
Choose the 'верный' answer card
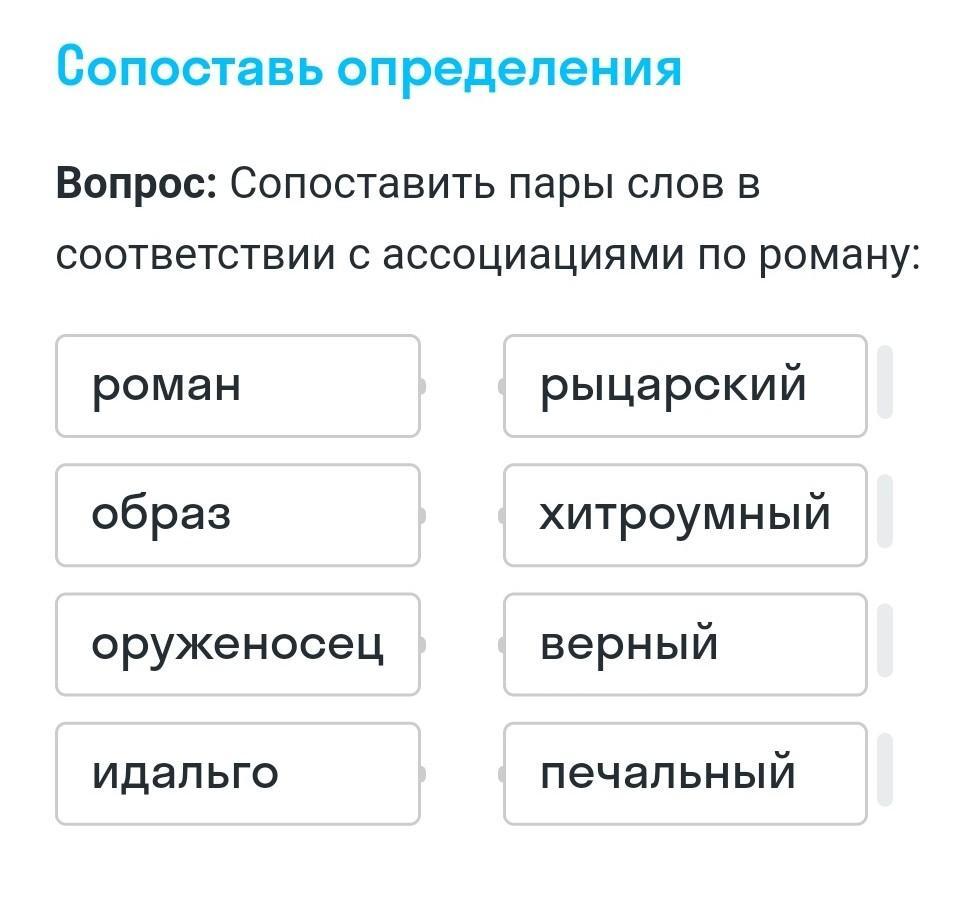coord(685,644)
